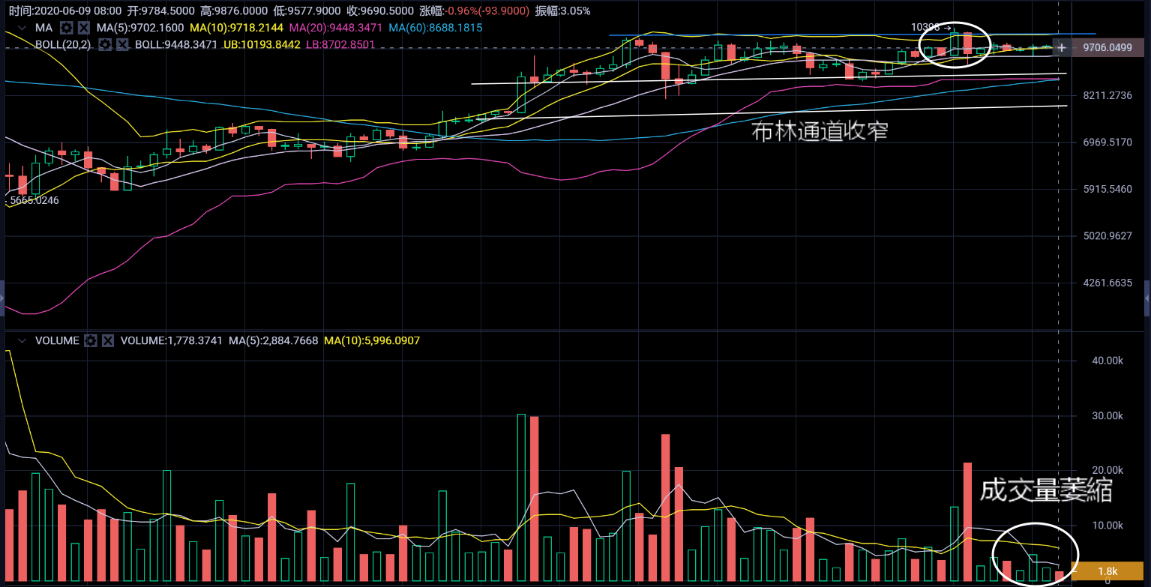Open MA indicator settings gear

click(65, 28)
